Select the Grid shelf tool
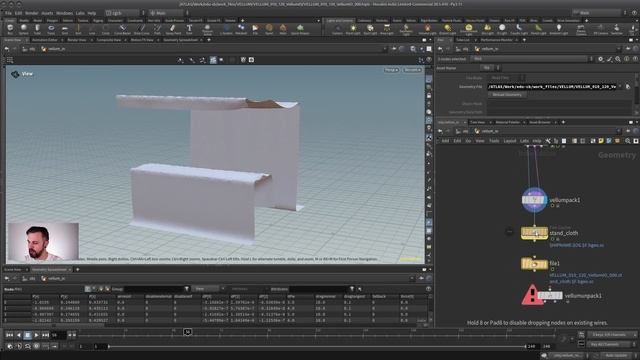The image size is (640, 360). click(64, 29)
